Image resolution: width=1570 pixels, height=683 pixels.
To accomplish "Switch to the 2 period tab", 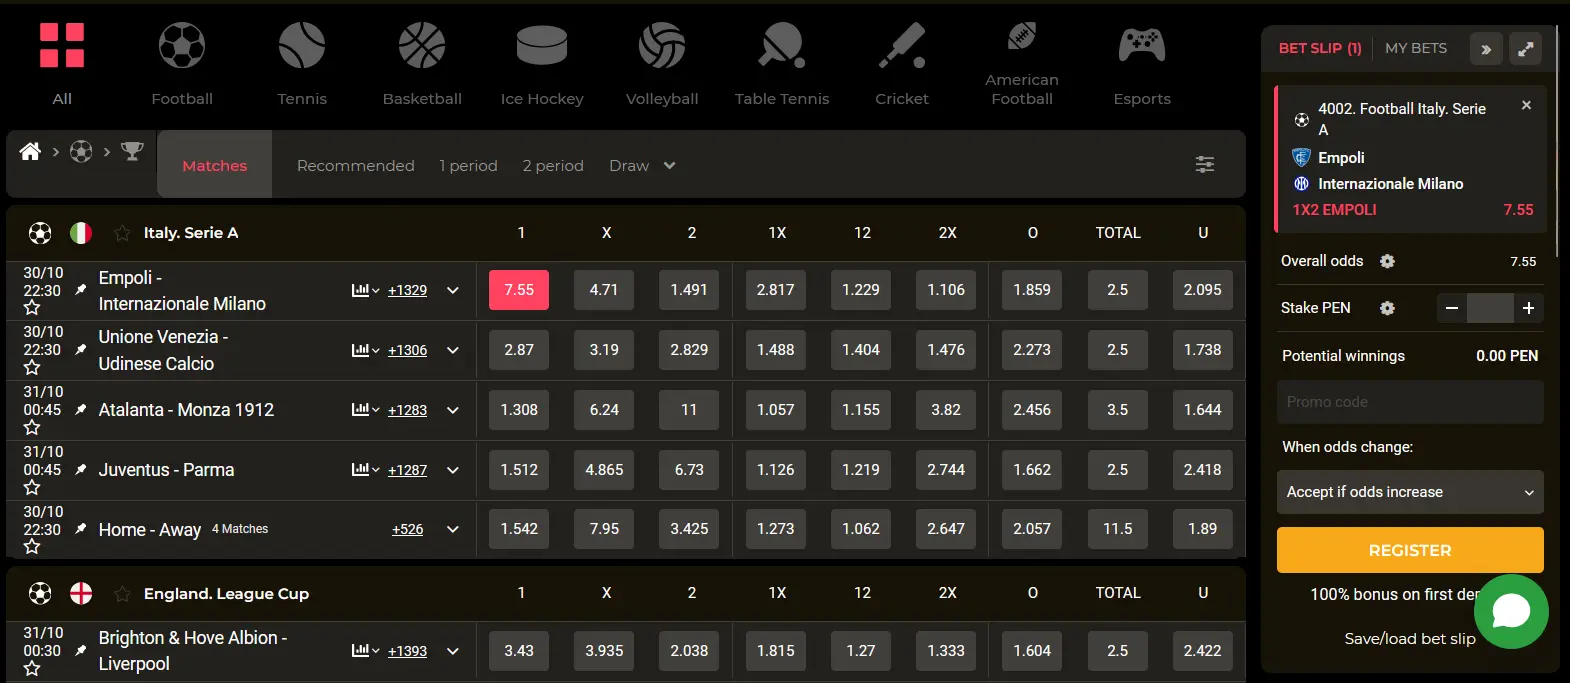I will pyautogui.click(x=553, y=165).
